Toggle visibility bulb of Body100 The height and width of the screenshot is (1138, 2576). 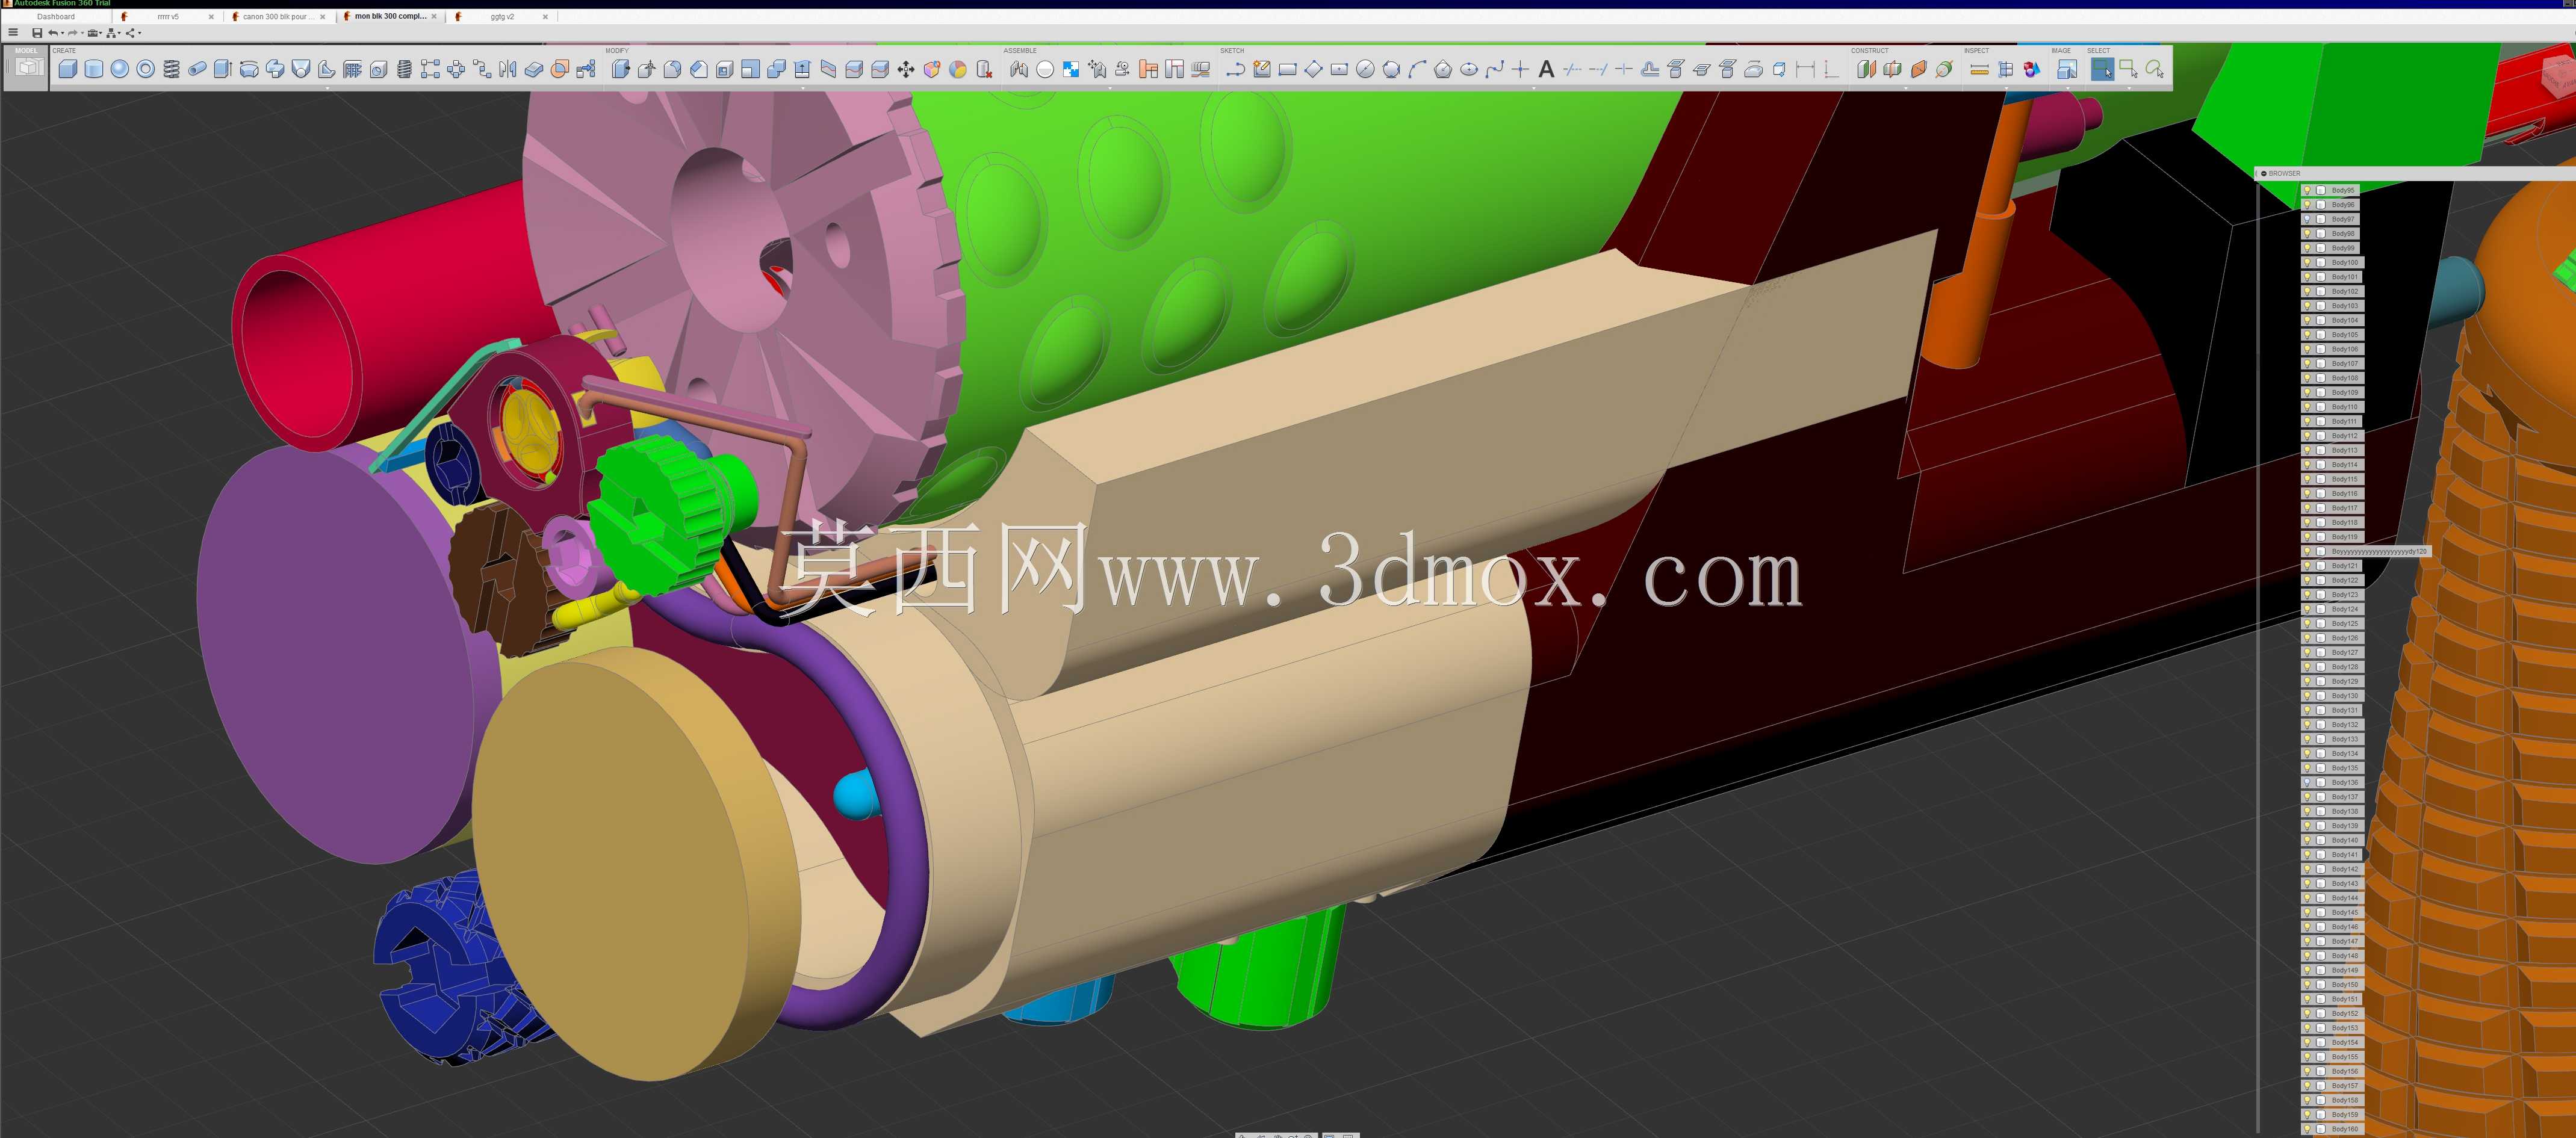coord(2307,262)
